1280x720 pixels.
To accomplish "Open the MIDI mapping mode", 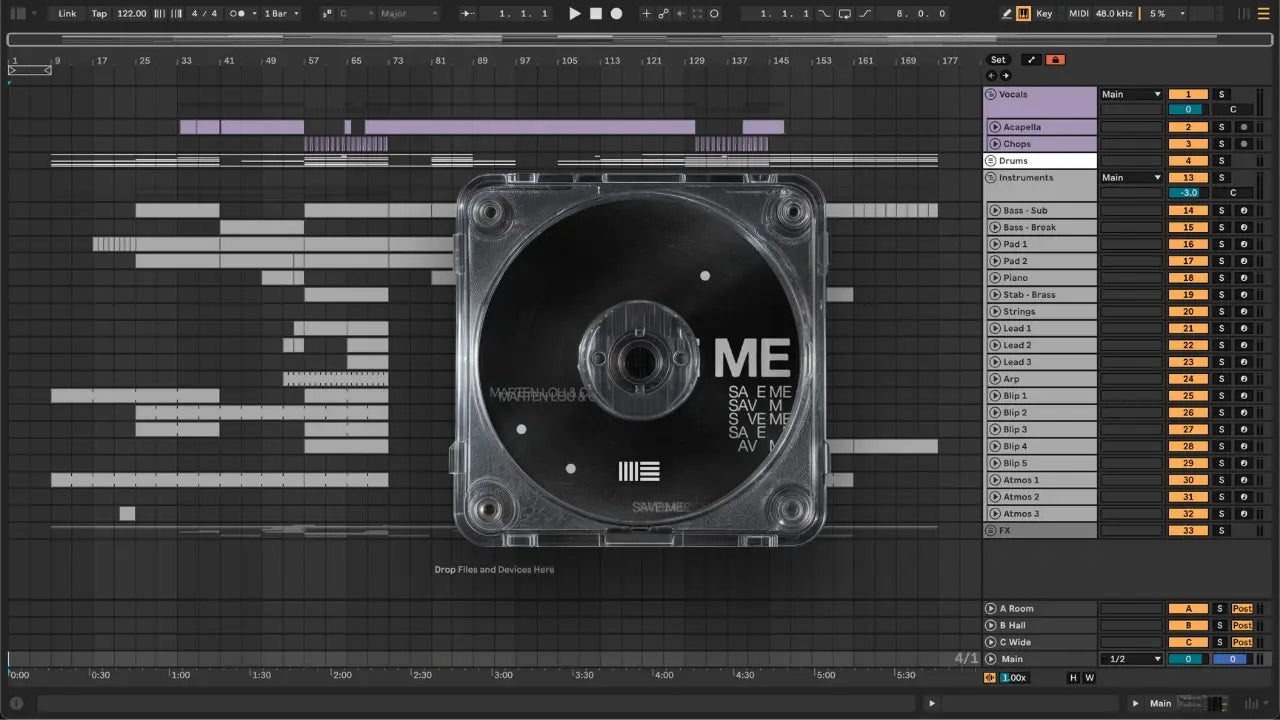I will click(x=1078, y=14).
